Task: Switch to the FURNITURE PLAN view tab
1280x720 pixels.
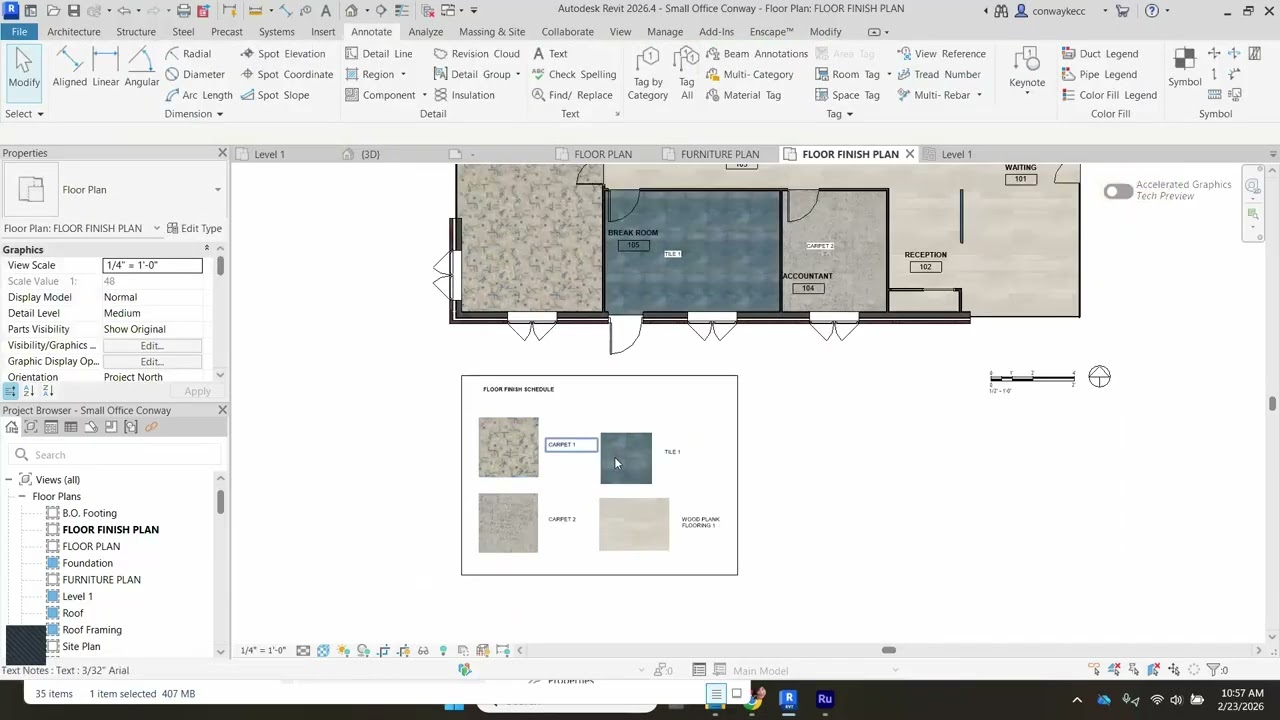Action: click(719, 154)
